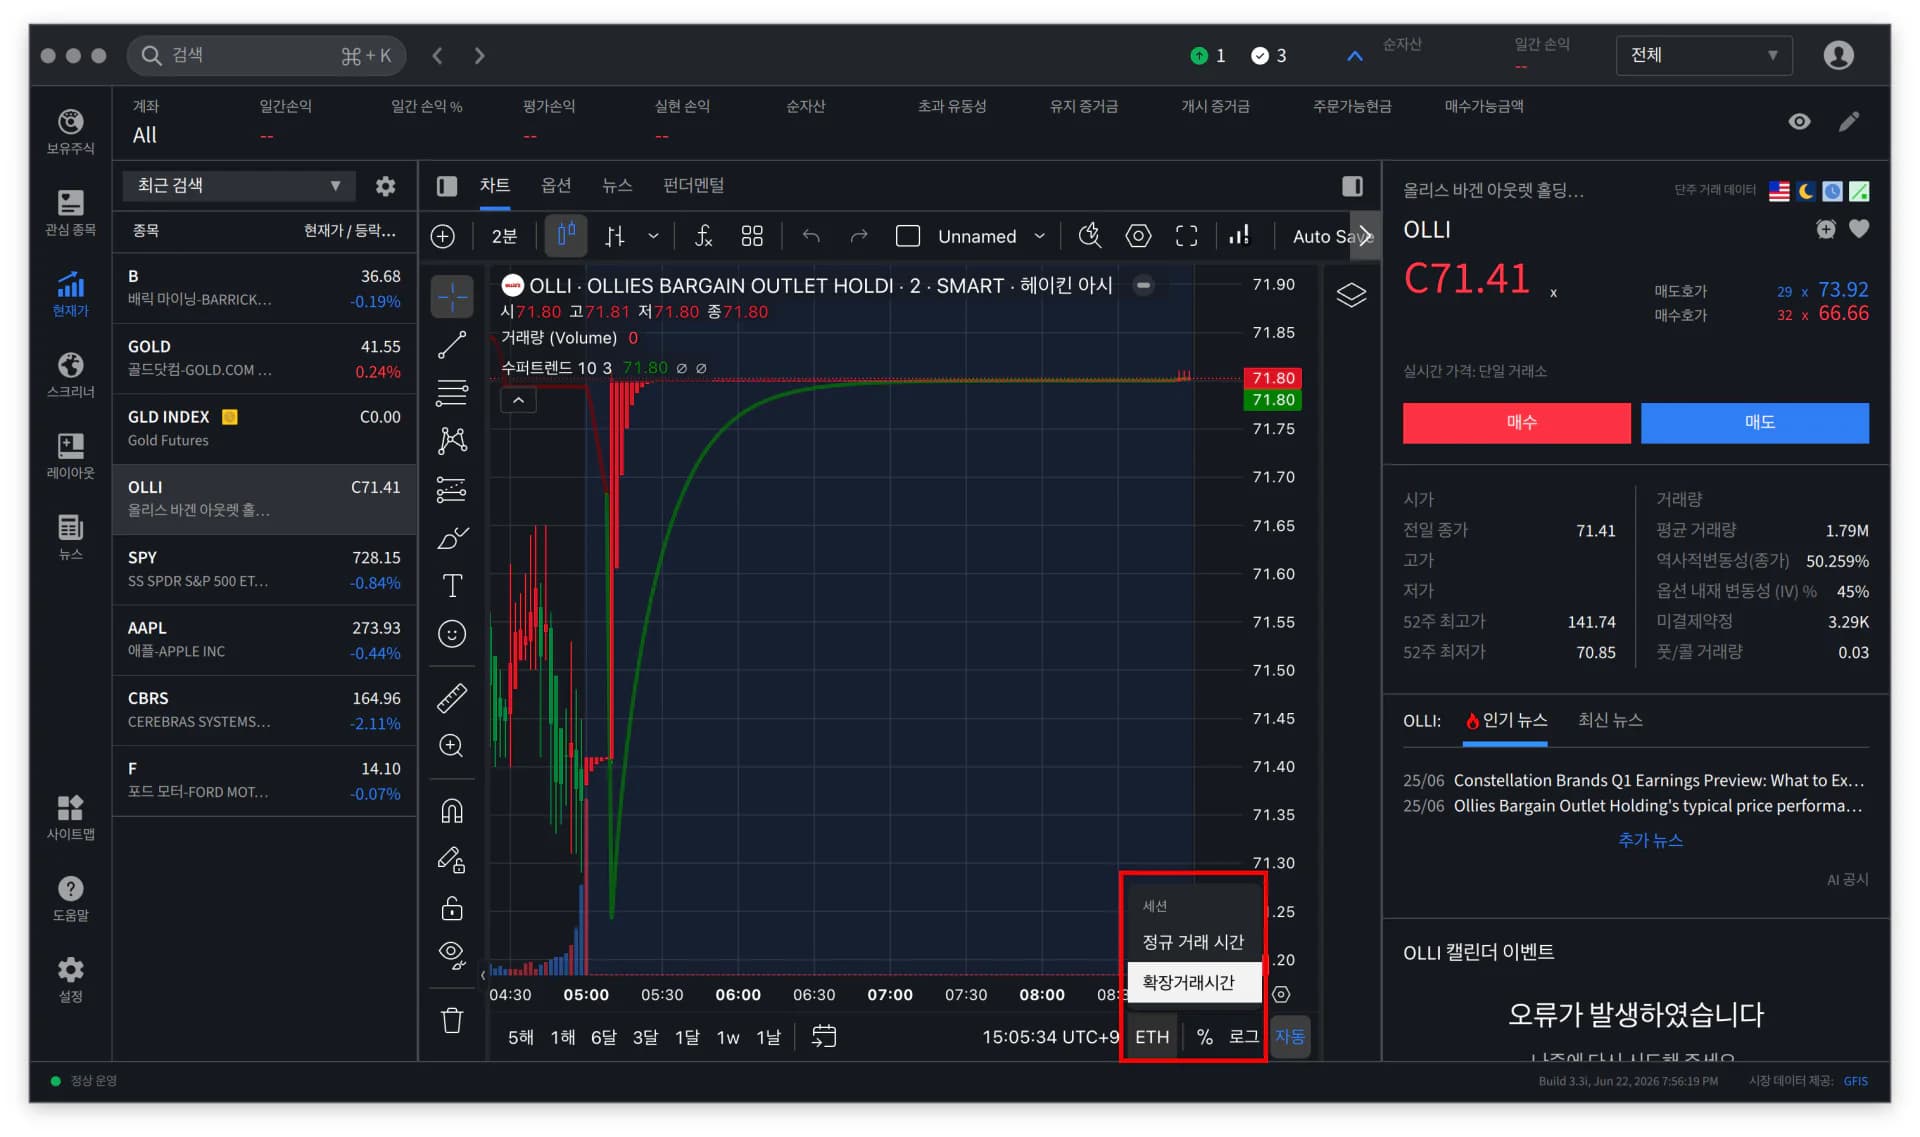Image resolution: width=1920 pixels, height=1137 pixels.
Task: Open the 최근 검색 dropdown
Action: [239, 186]
